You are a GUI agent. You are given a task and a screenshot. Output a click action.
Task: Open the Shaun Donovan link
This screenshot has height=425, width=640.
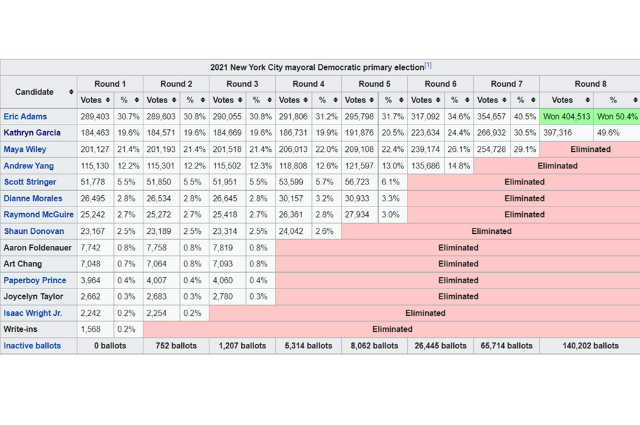pyautogui.click(x=34, y=231)
